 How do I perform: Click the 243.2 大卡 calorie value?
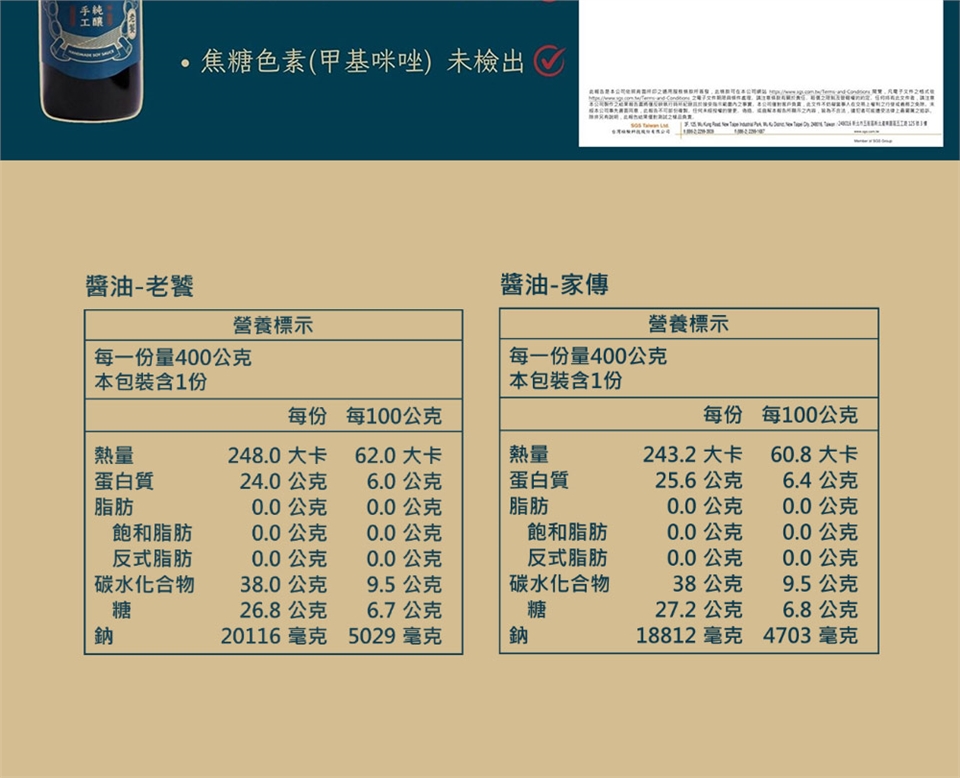692,456
